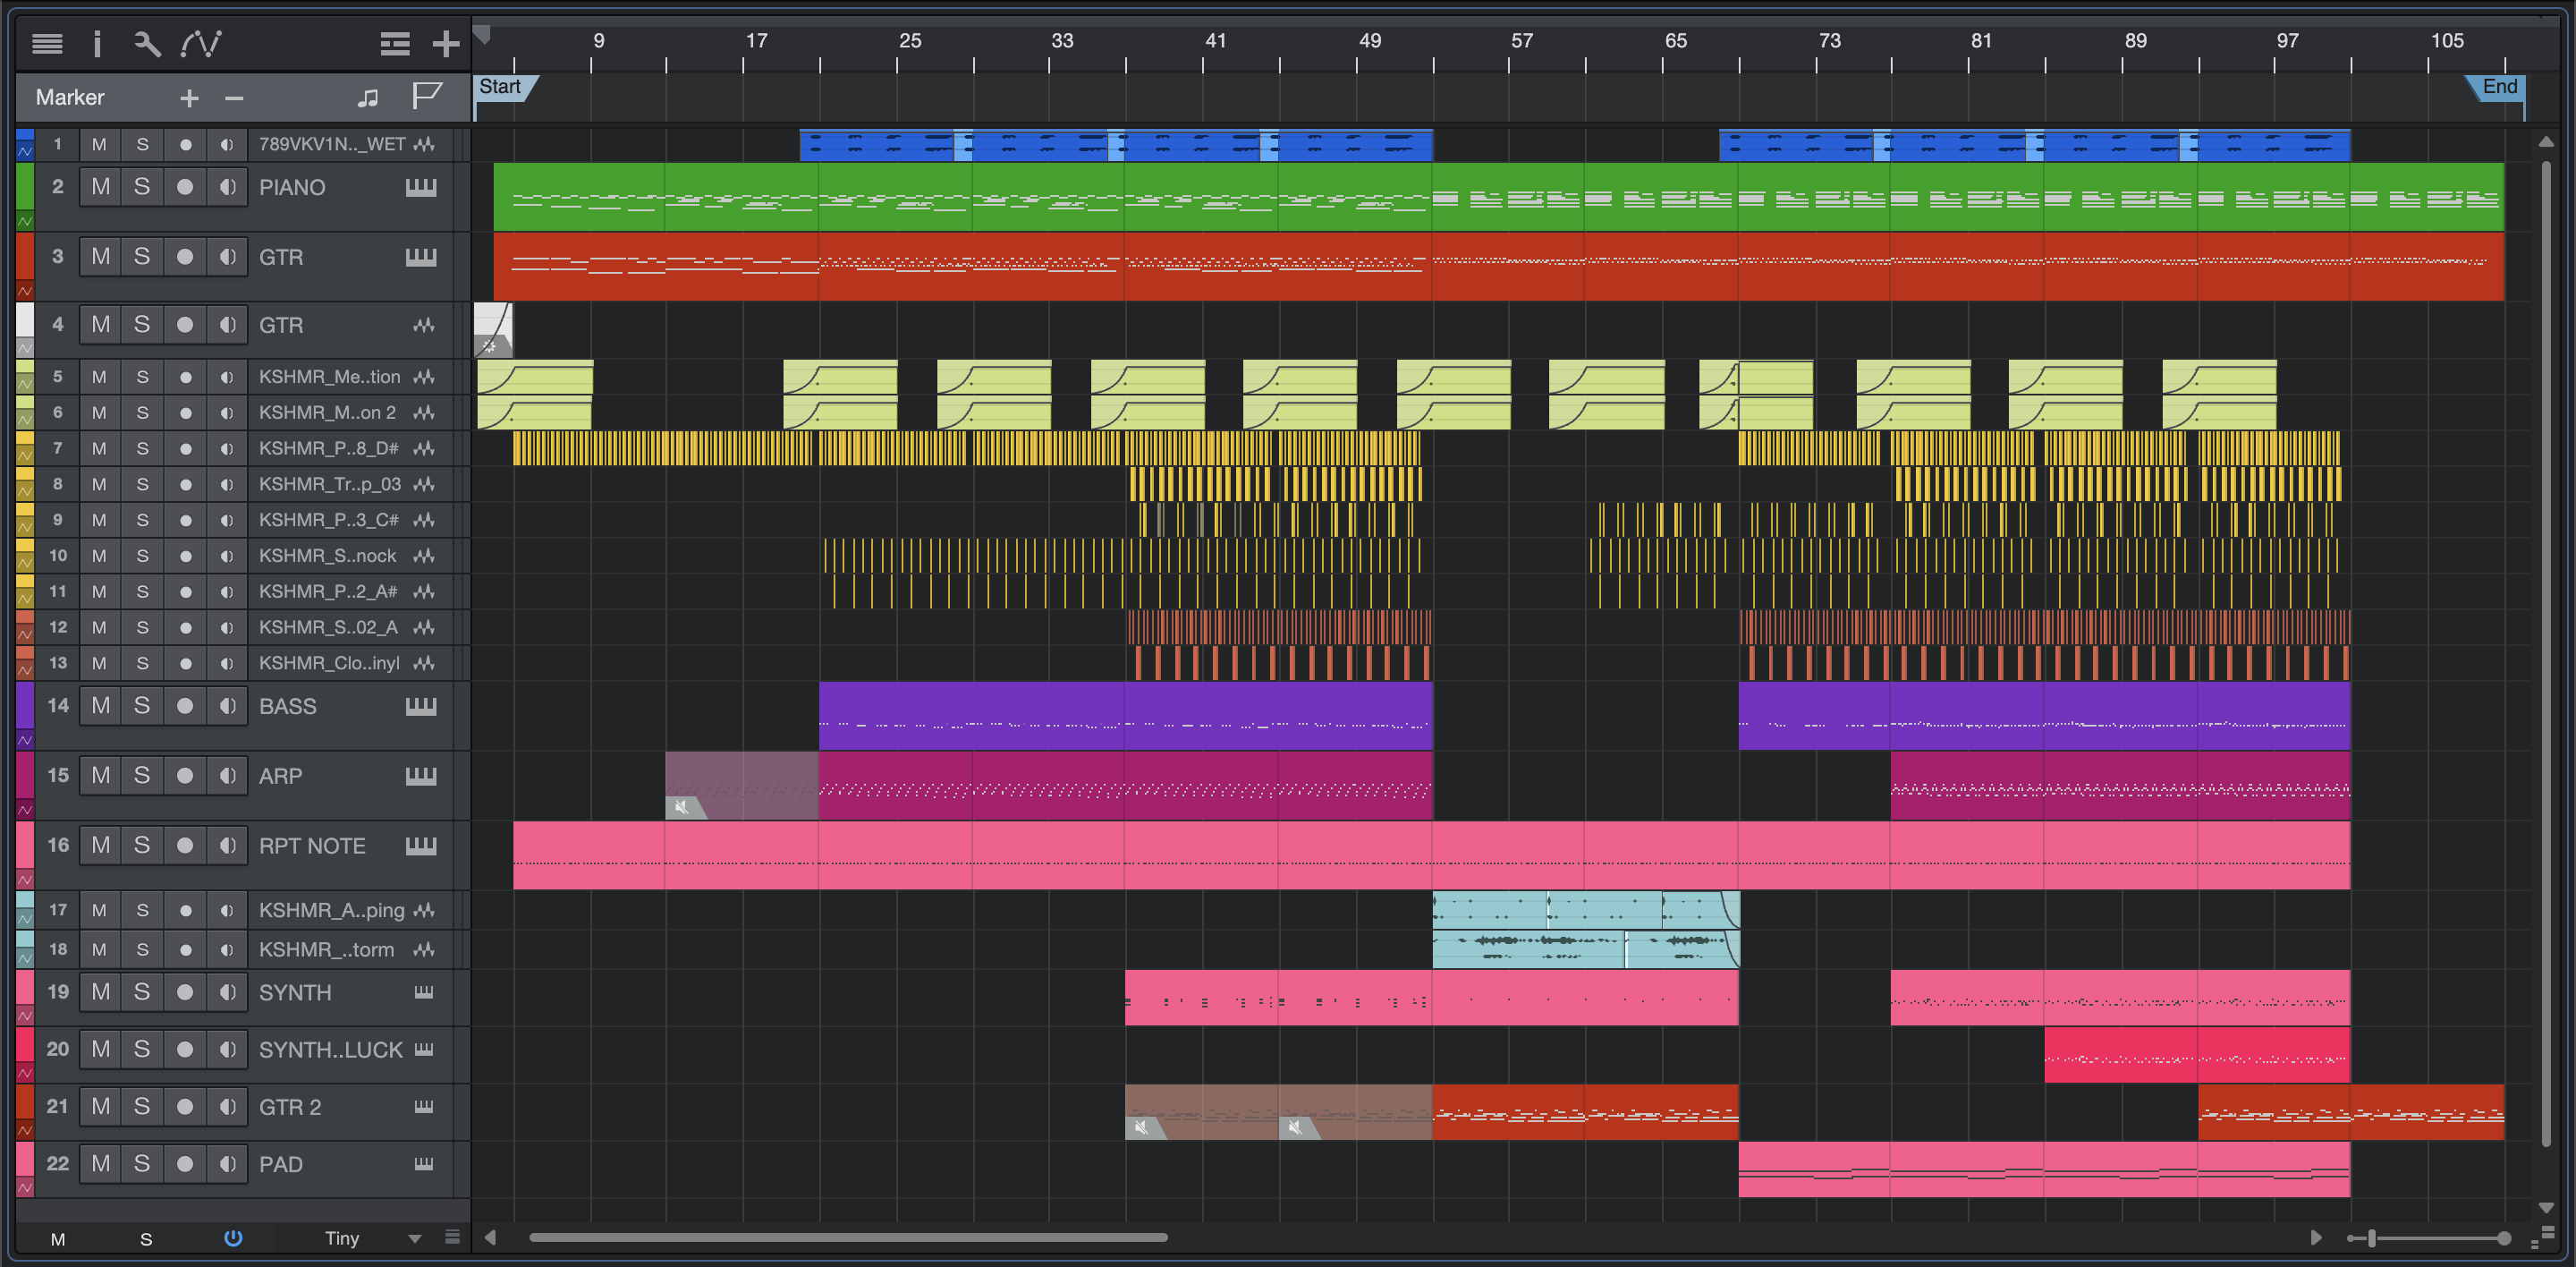
Task: Open the GTR 2 keyboard icon
Action: click(424, 1106)
